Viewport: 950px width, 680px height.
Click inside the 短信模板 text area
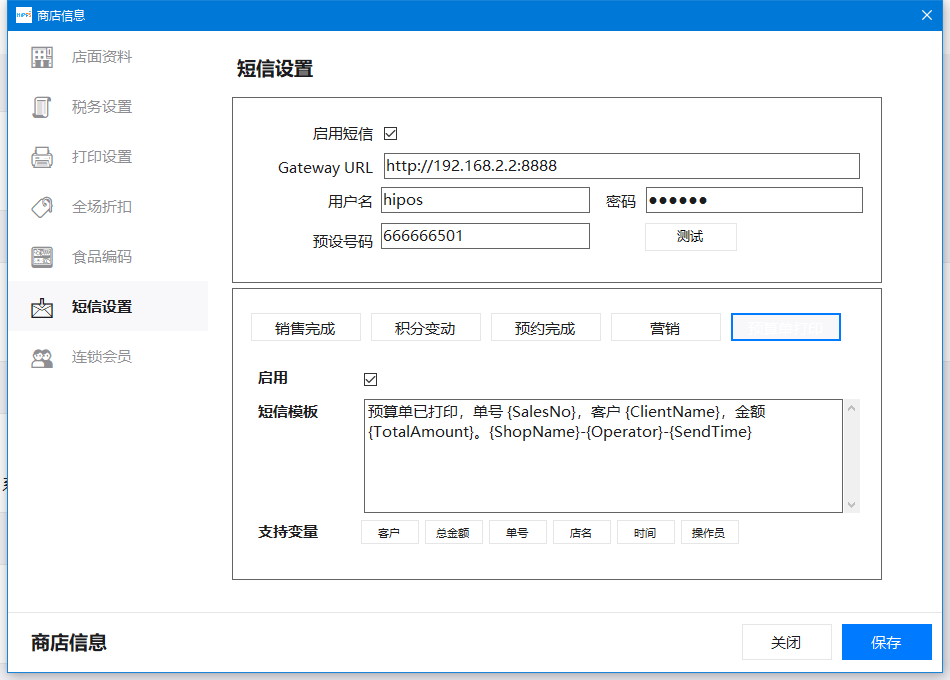click(x=603, y=456)
